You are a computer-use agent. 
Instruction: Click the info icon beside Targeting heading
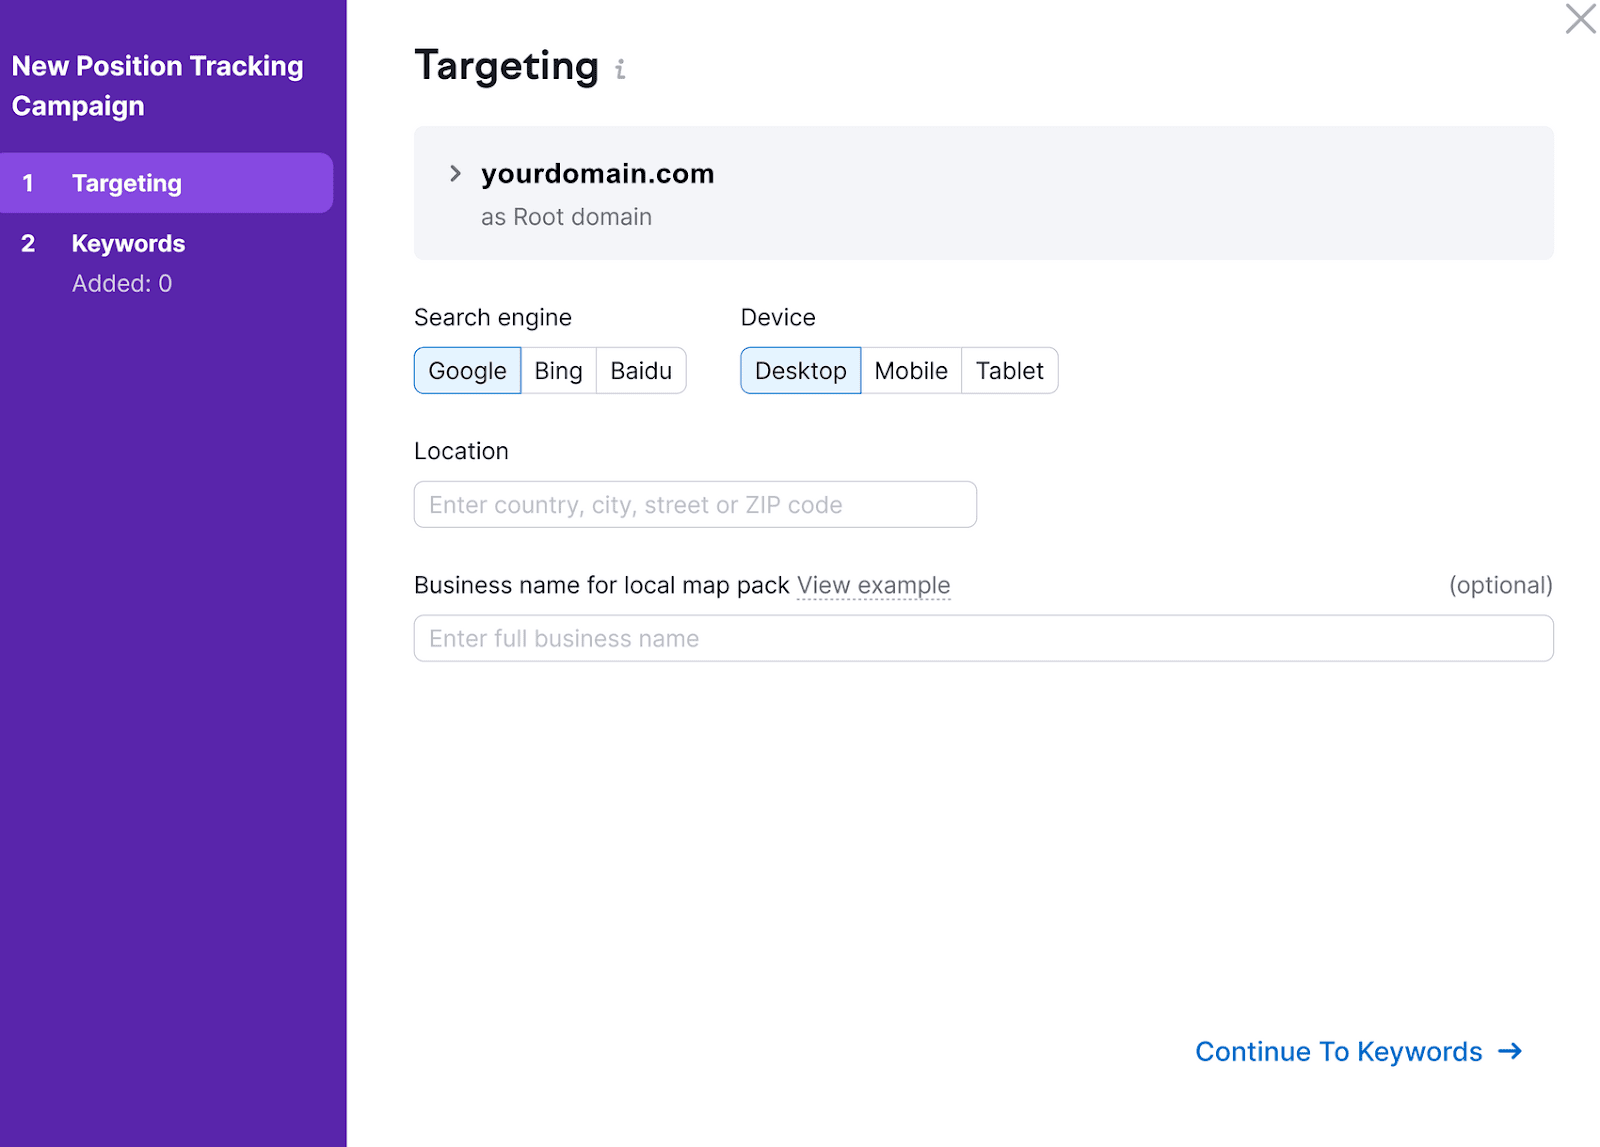pyautogui.click(x=622, y=70)
